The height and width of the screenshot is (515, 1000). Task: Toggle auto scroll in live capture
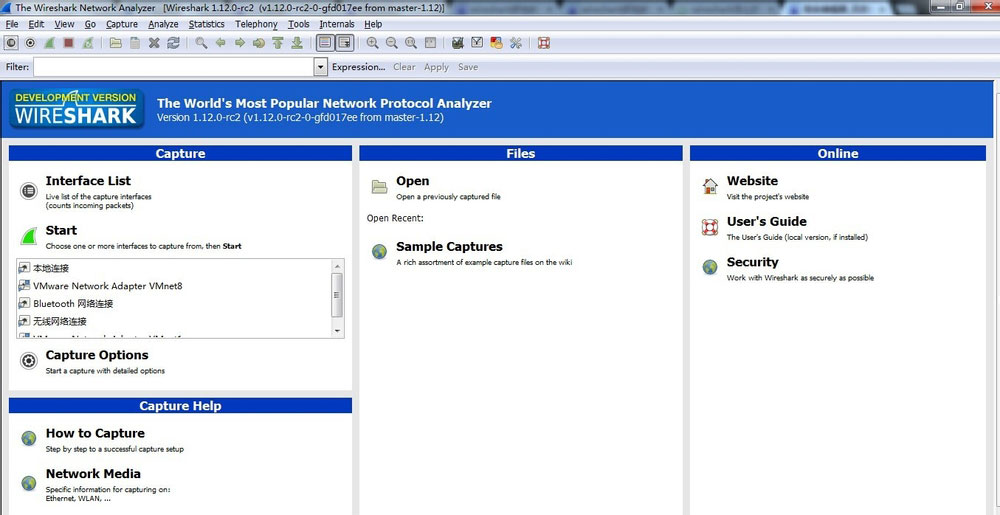[345, 43]
